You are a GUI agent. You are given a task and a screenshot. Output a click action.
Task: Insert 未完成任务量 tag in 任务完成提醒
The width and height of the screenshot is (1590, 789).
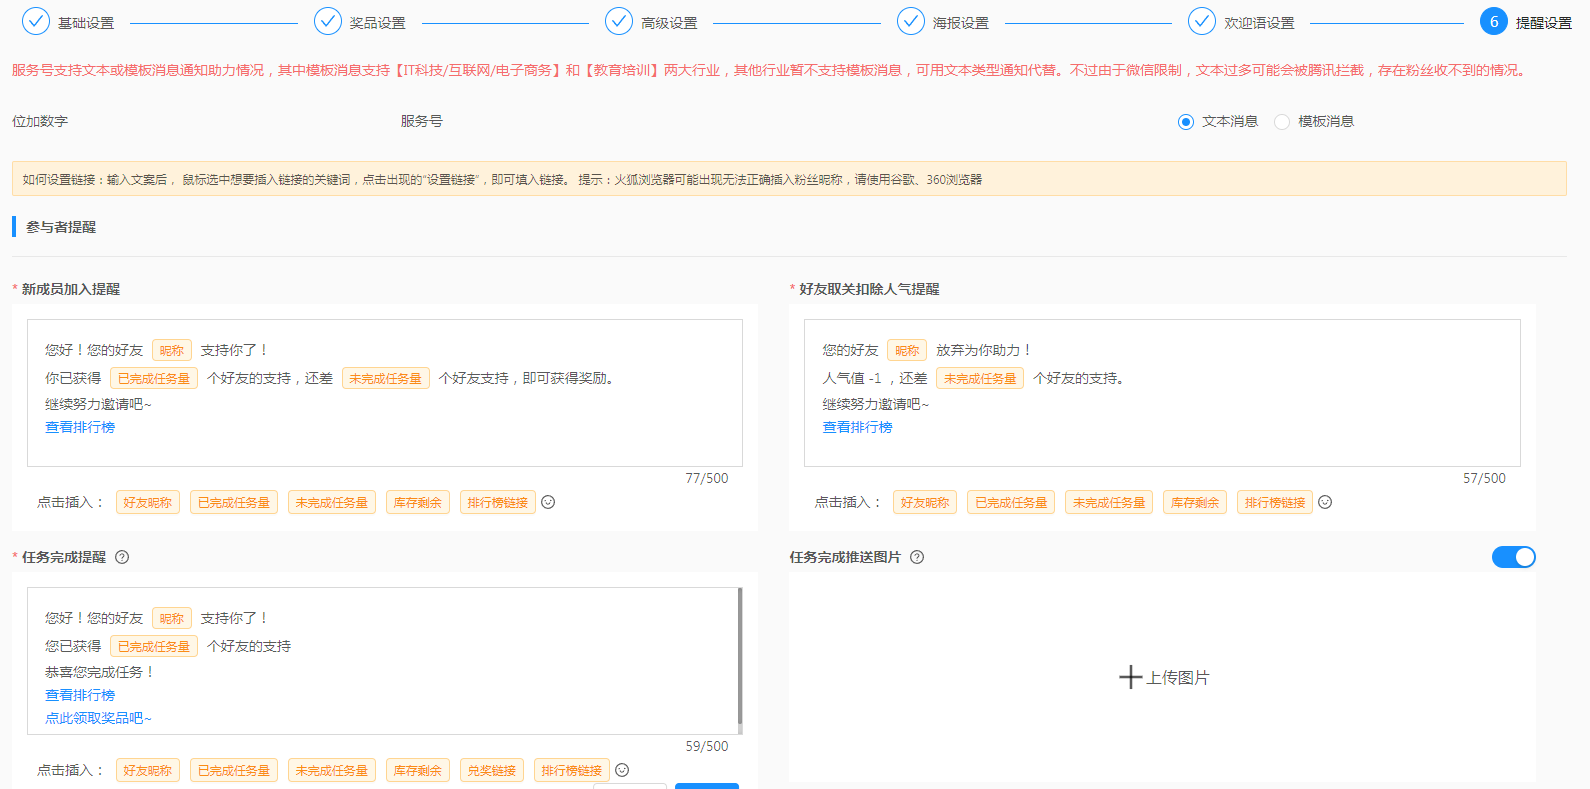click(x=332, y=770)
